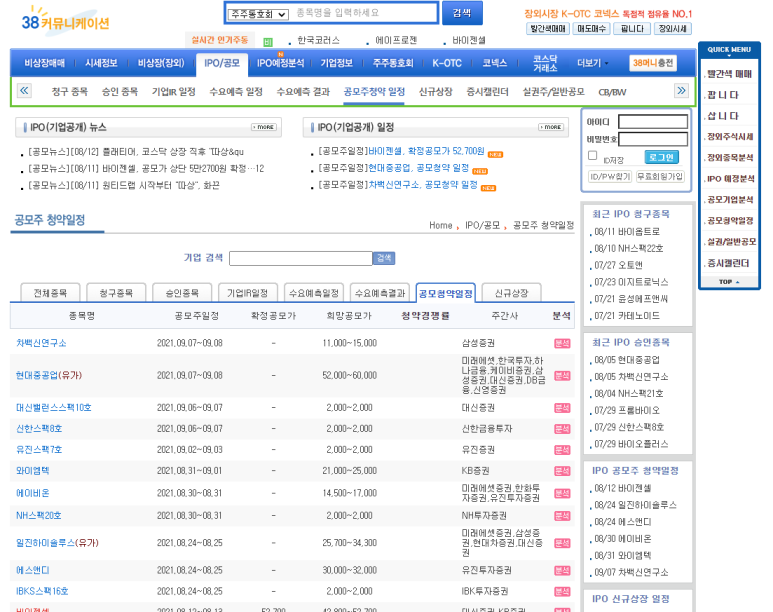Open 분석 icon for 신한스팩8호 row

pos(562,429)
